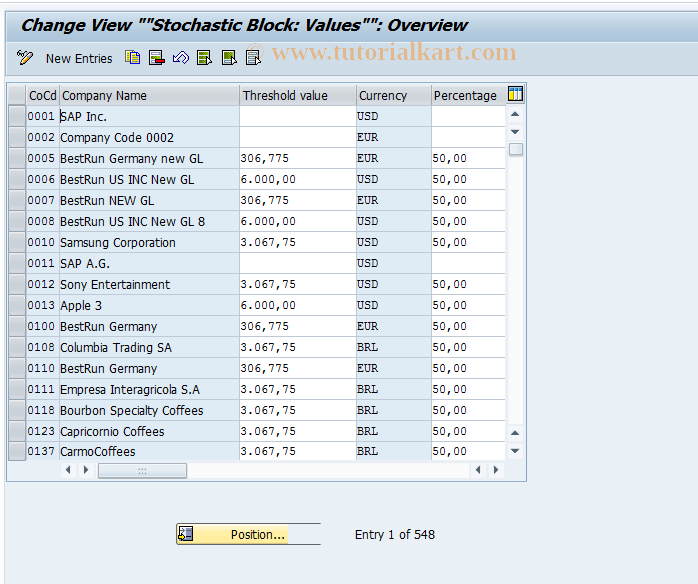Click the page down arrow at bottom of scrollbar
Viewport: 698px width, 584px height.
tap(515, 451)
